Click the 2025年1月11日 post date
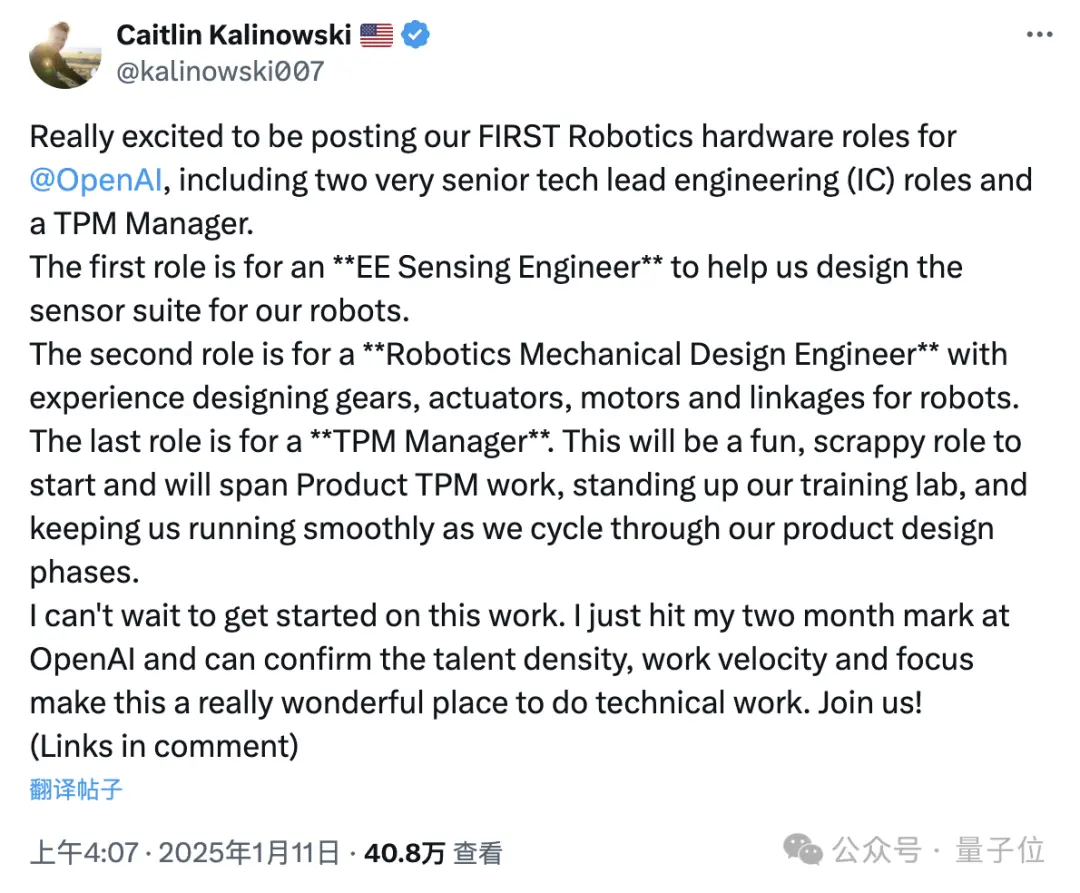Image resolution: width=1080 pixels, height=893 pixels. 249,853
